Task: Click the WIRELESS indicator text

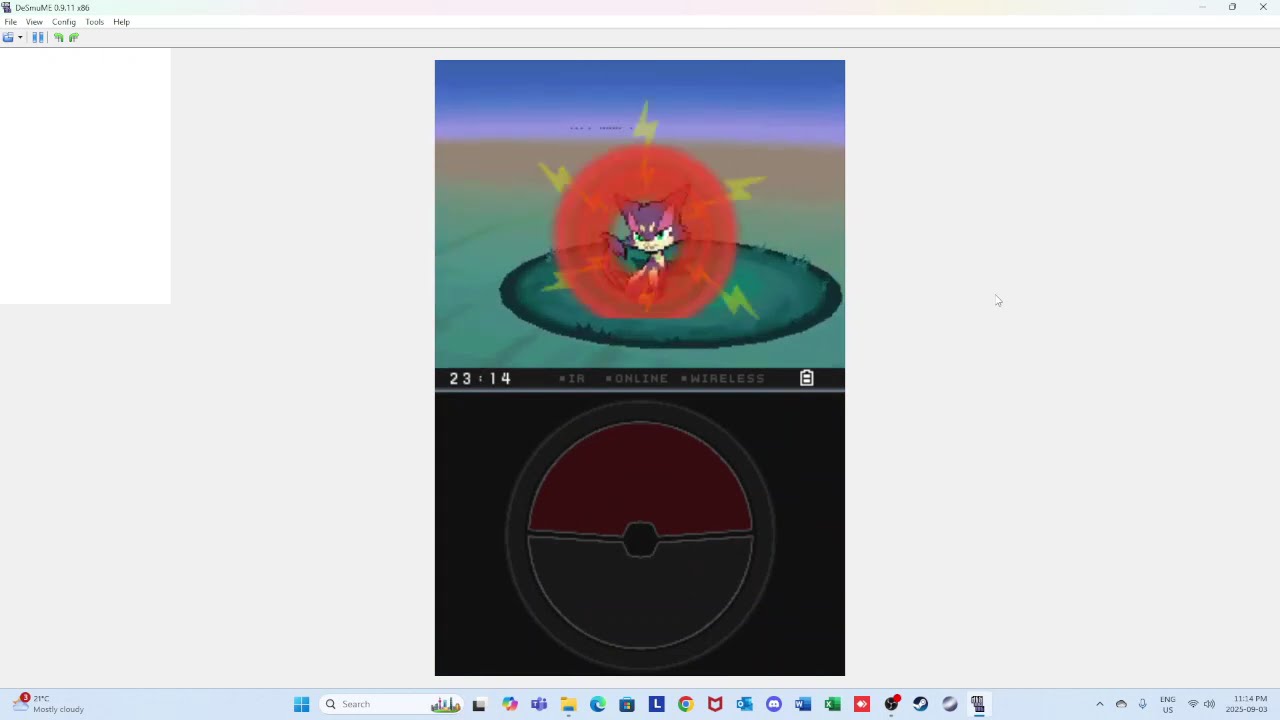Action: 727,378
